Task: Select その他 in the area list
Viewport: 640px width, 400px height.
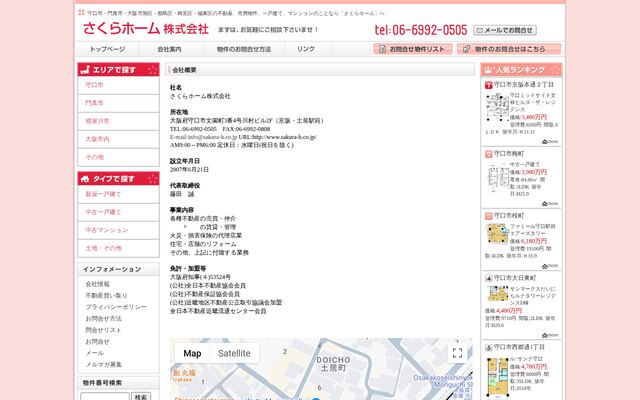Action: (118, 157)
